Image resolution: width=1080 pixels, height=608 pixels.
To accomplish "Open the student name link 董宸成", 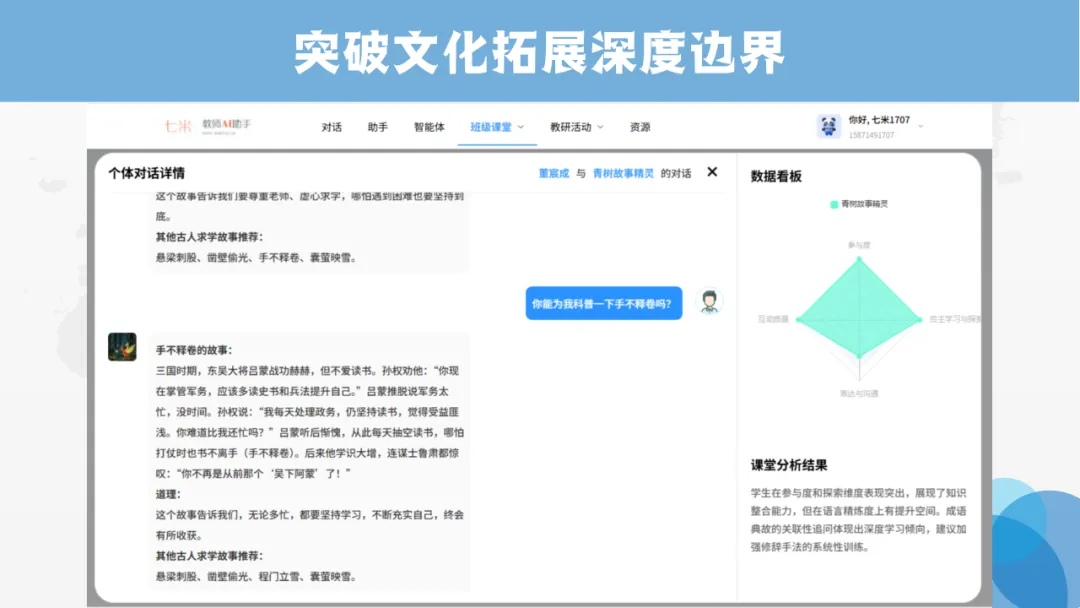I will coord(554,174).
